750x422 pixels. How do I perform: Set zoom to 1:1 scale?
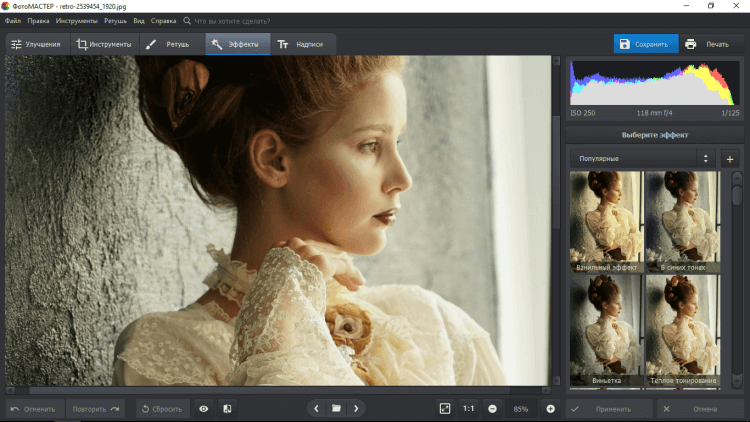(x=469, y=409)
